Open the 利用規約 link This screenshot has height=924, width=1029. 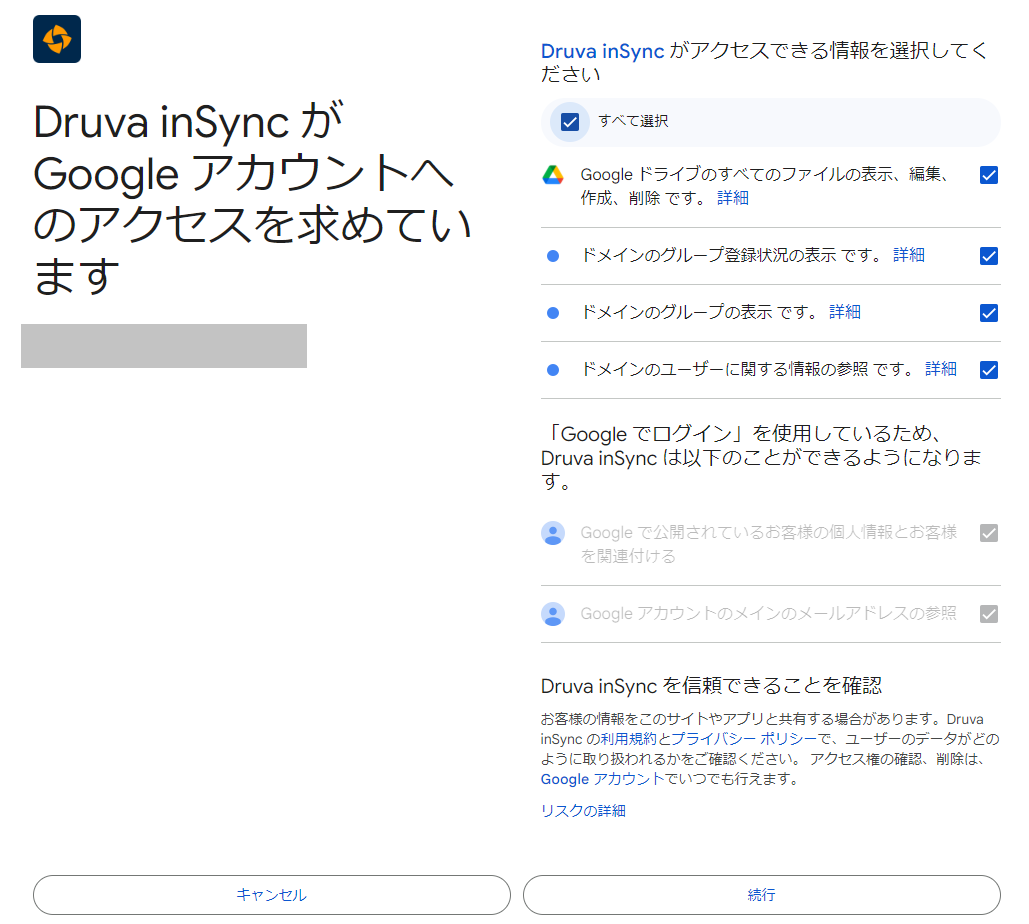pos(628,739)
